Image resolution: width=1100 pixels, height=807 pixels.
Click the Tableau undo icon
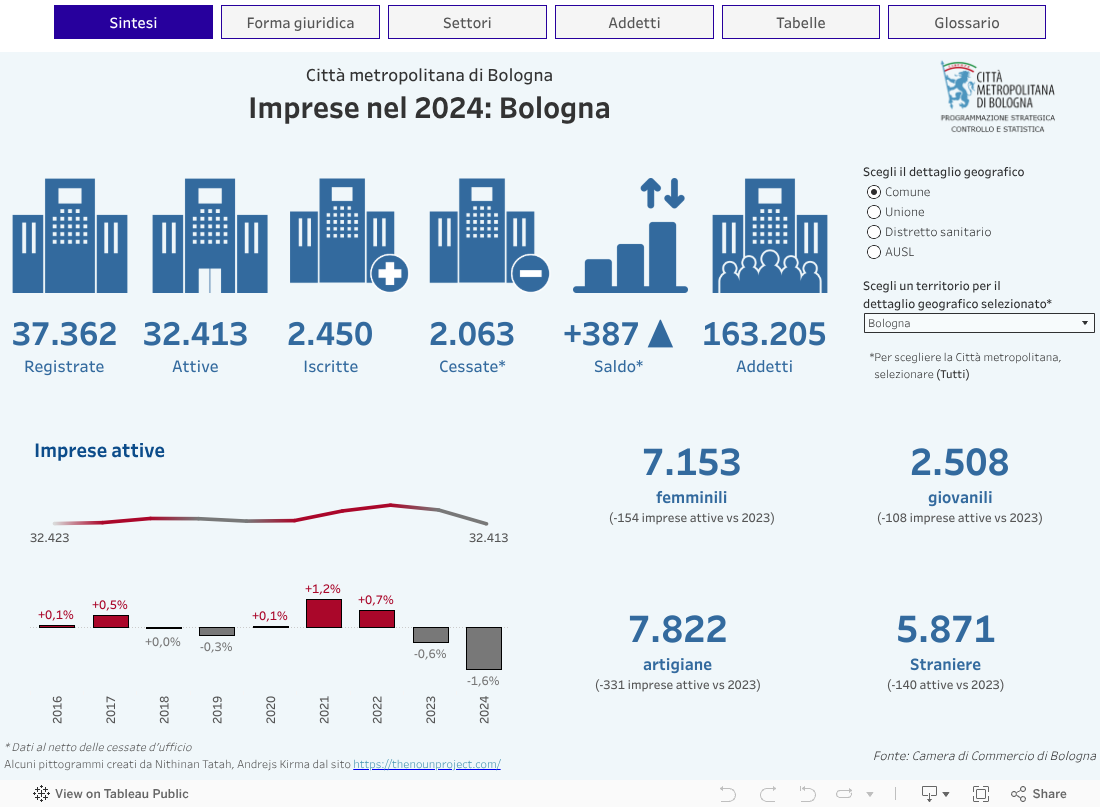coord(728,794)
